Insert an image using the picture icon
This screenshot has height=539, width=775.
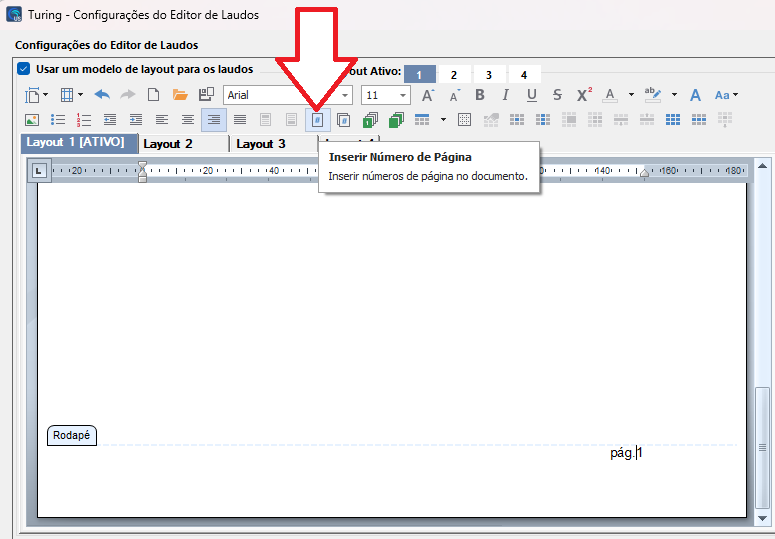[x=31, y=120]
